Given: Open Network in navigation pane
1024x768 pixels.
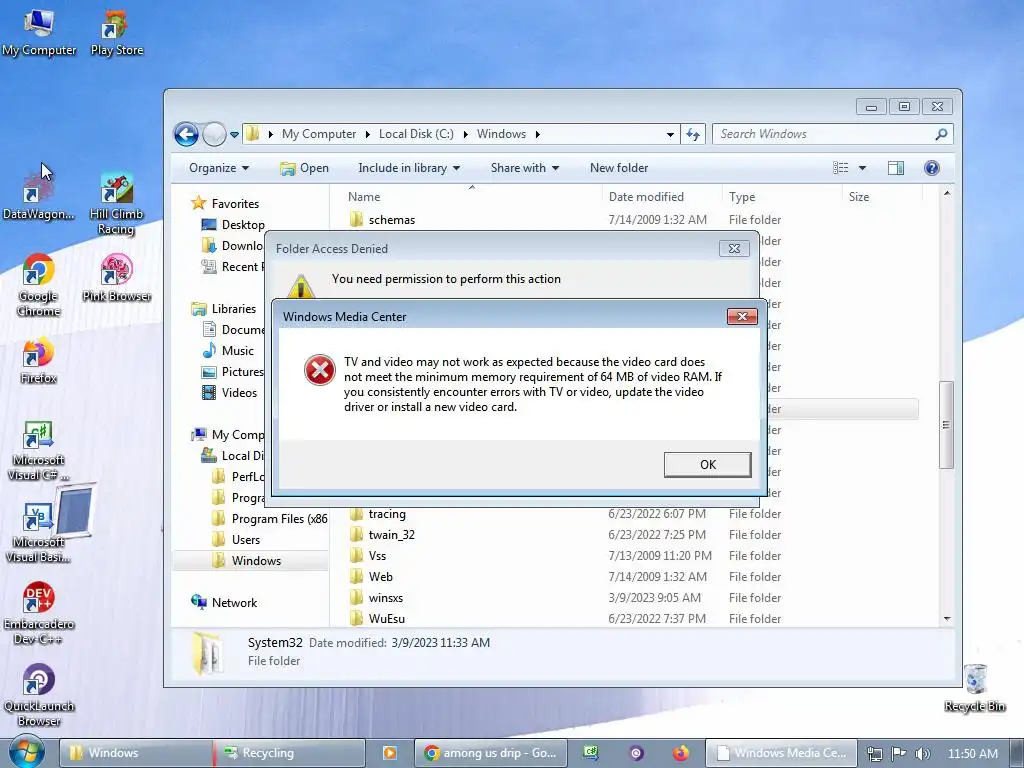Looking at the screenshot, I should coord(224,603).
